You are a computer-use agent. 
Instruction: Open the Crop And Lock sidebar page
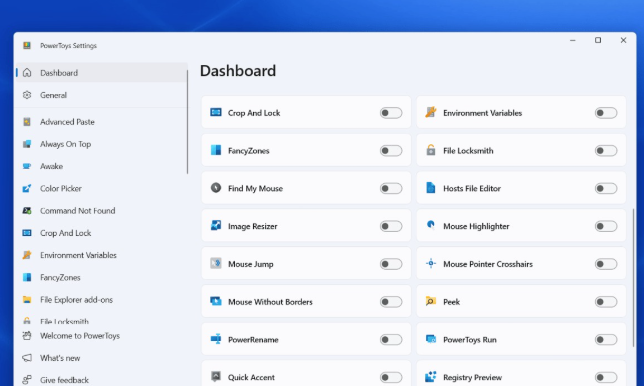(101, 233)
